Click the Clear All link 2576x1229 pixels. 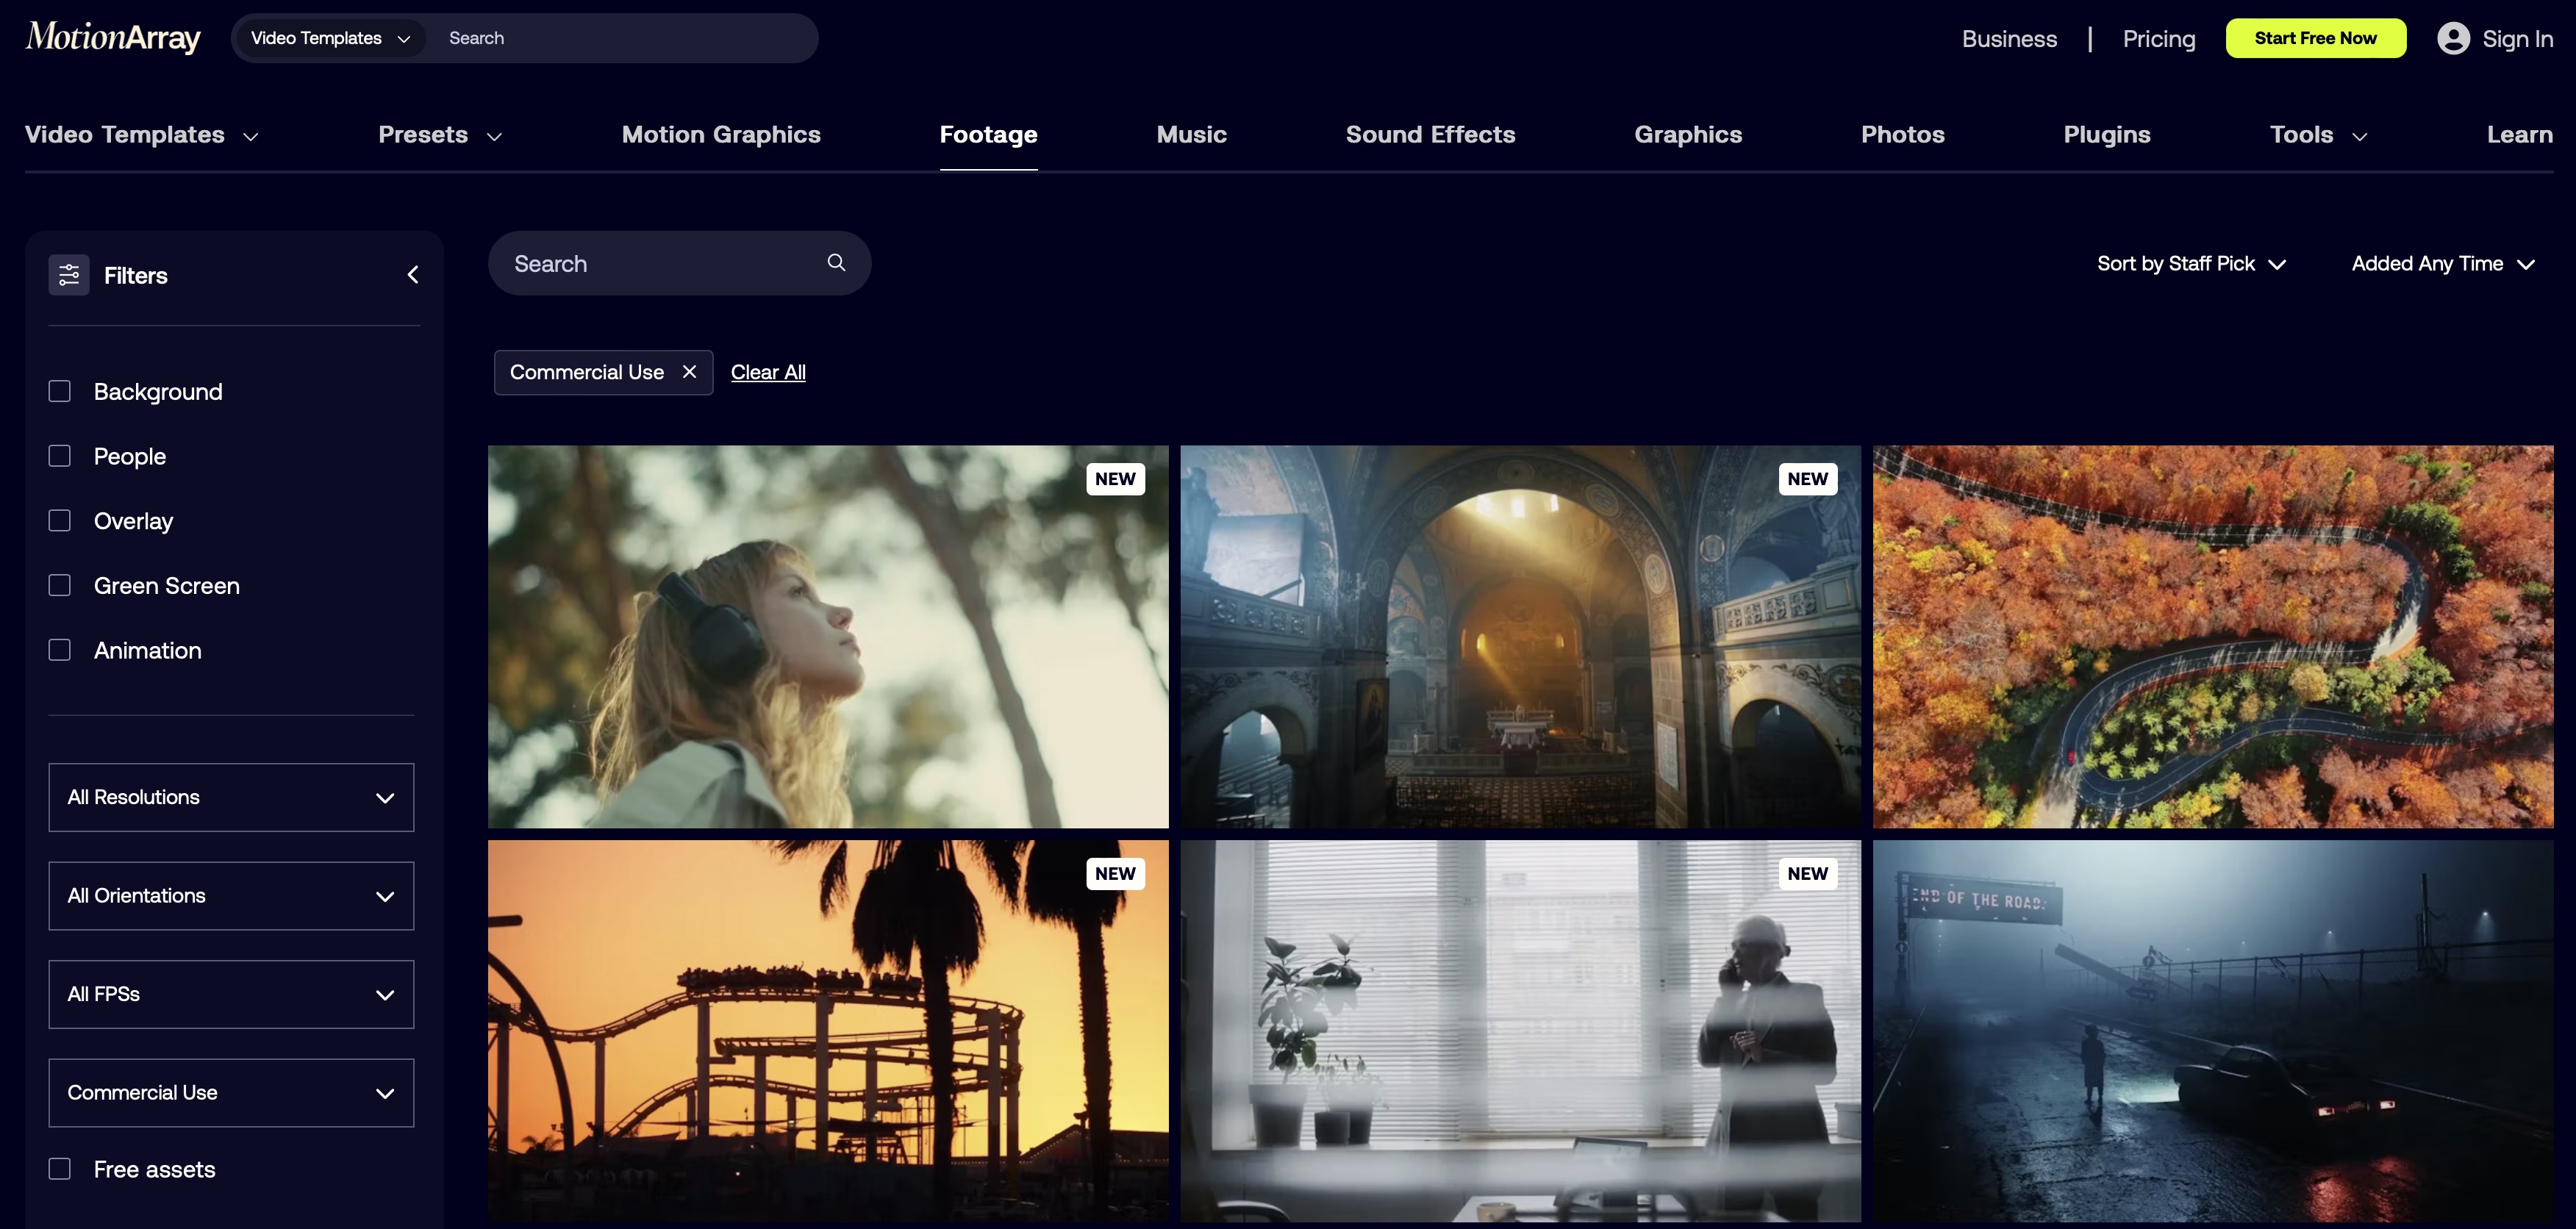[x=768, y=372]
